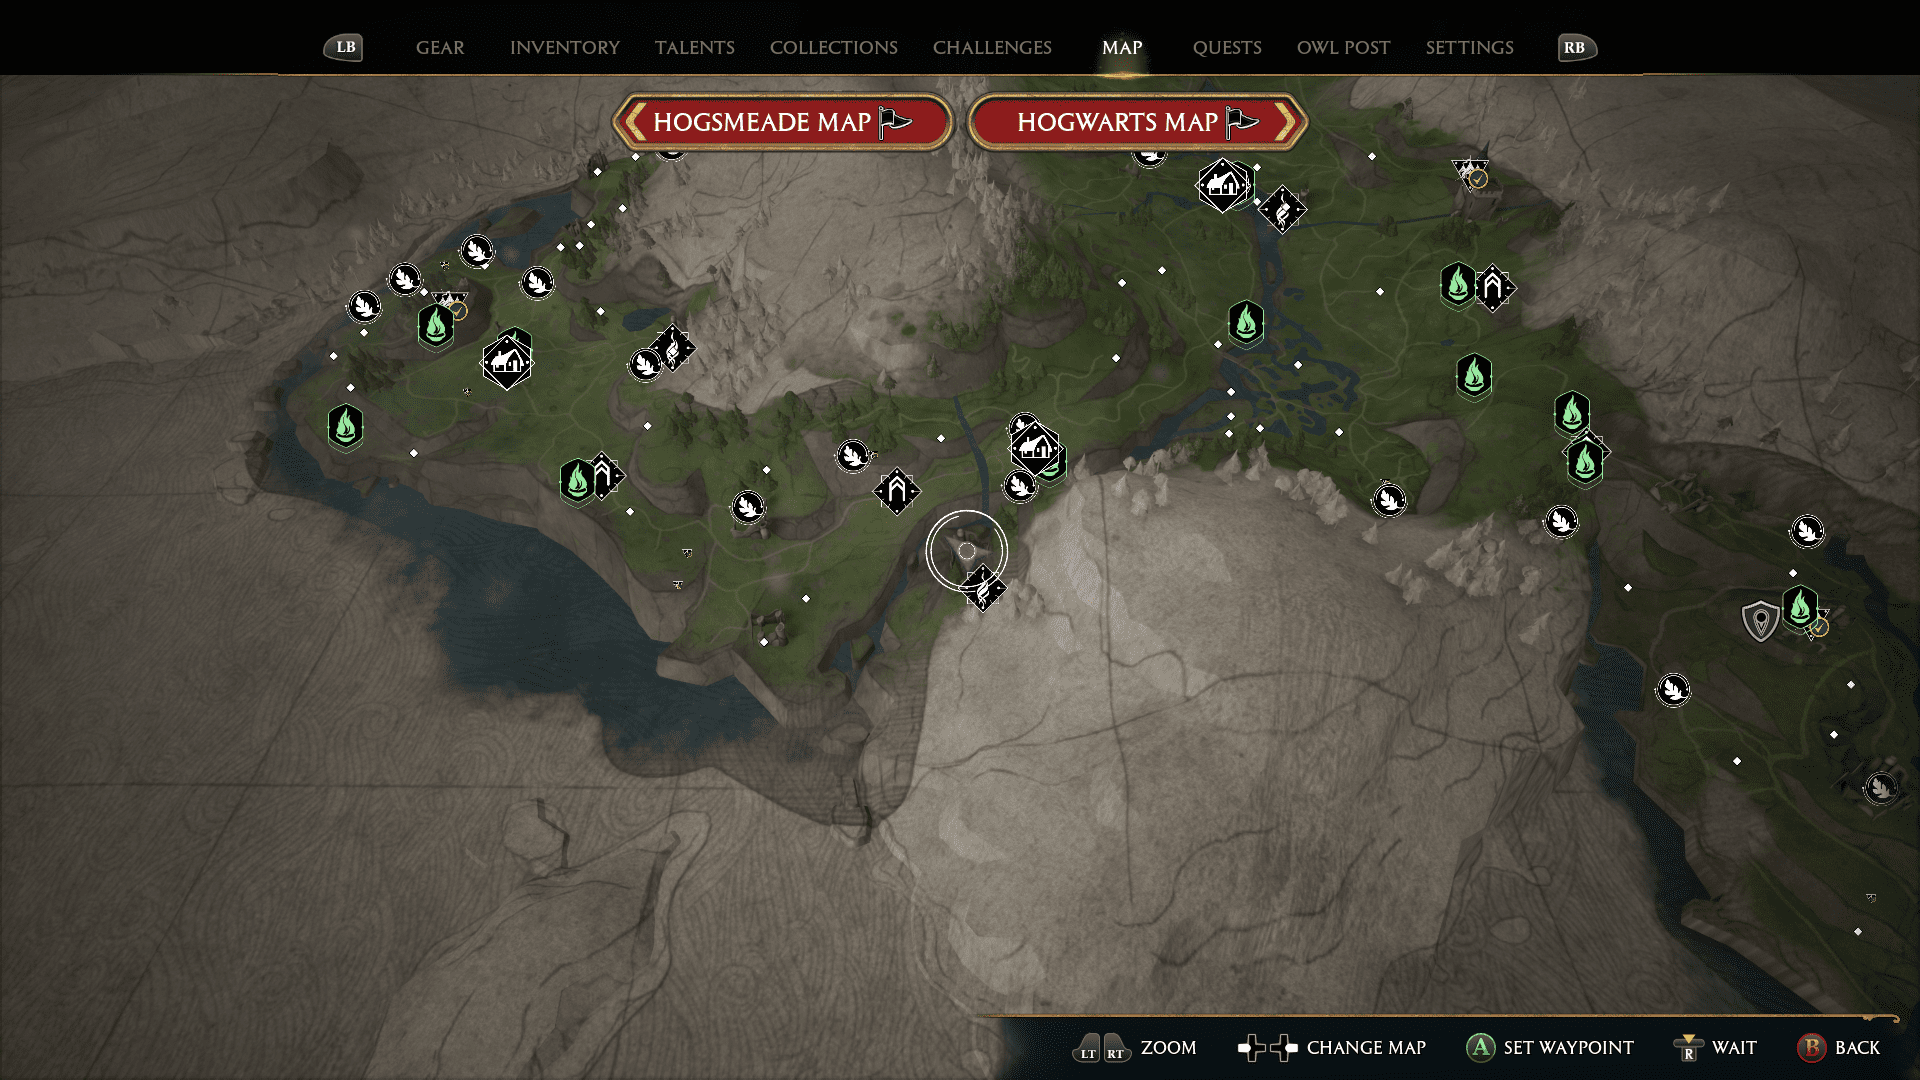Select the dungeon entrance arch icon near map center

pyautogui.click(x=897, y=490)
